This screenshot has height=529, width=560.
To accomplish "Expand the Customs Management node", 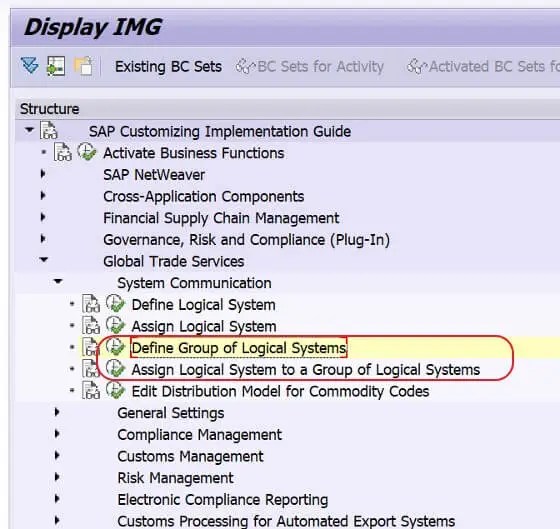I will (57, 455).
